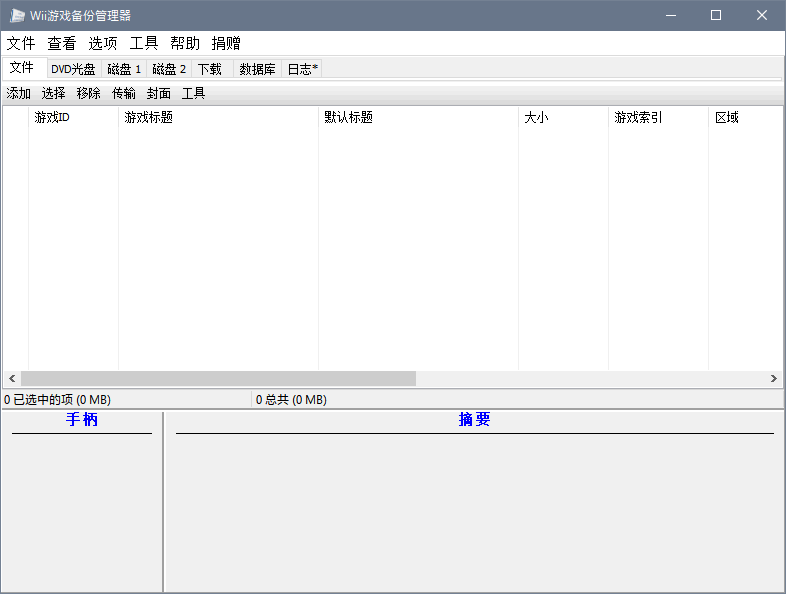Open the 工具 menu in menu bar
Image resolution: width=786 pixels, height=594 pixels.
(x=144, y=43)
